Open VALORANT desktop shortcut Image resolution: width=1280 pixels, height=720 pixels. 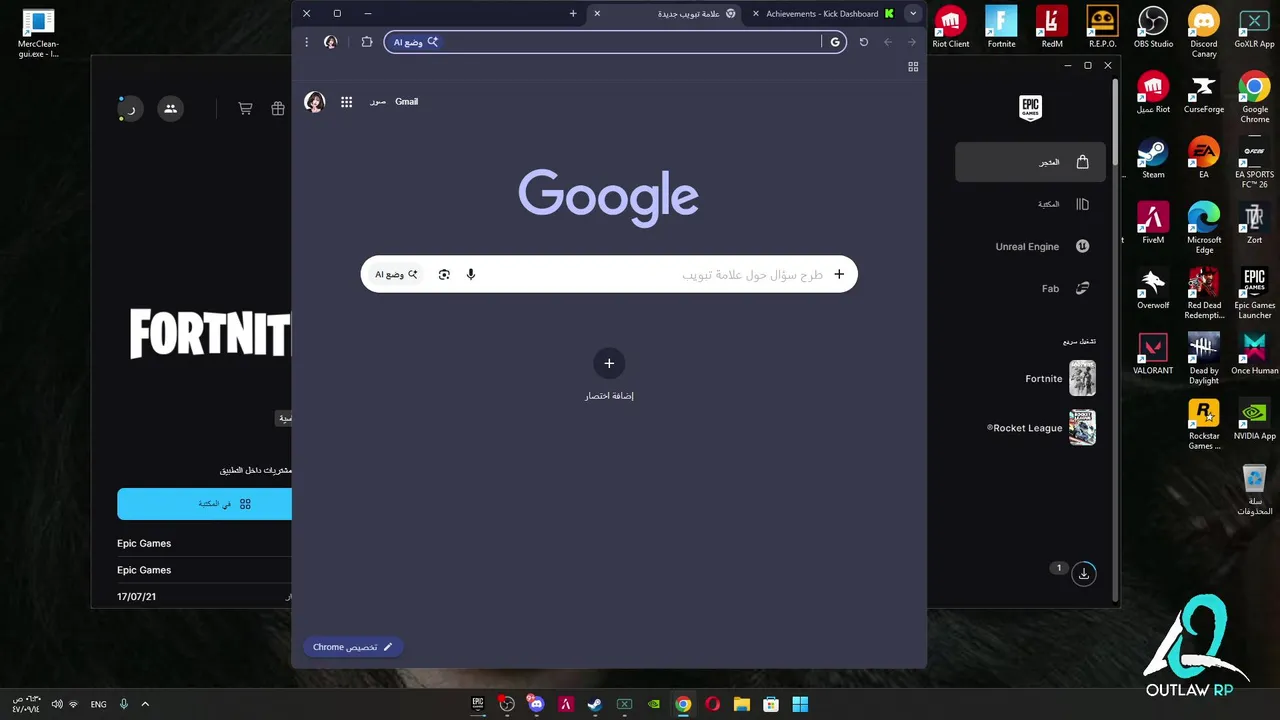tap(1153, 353)
